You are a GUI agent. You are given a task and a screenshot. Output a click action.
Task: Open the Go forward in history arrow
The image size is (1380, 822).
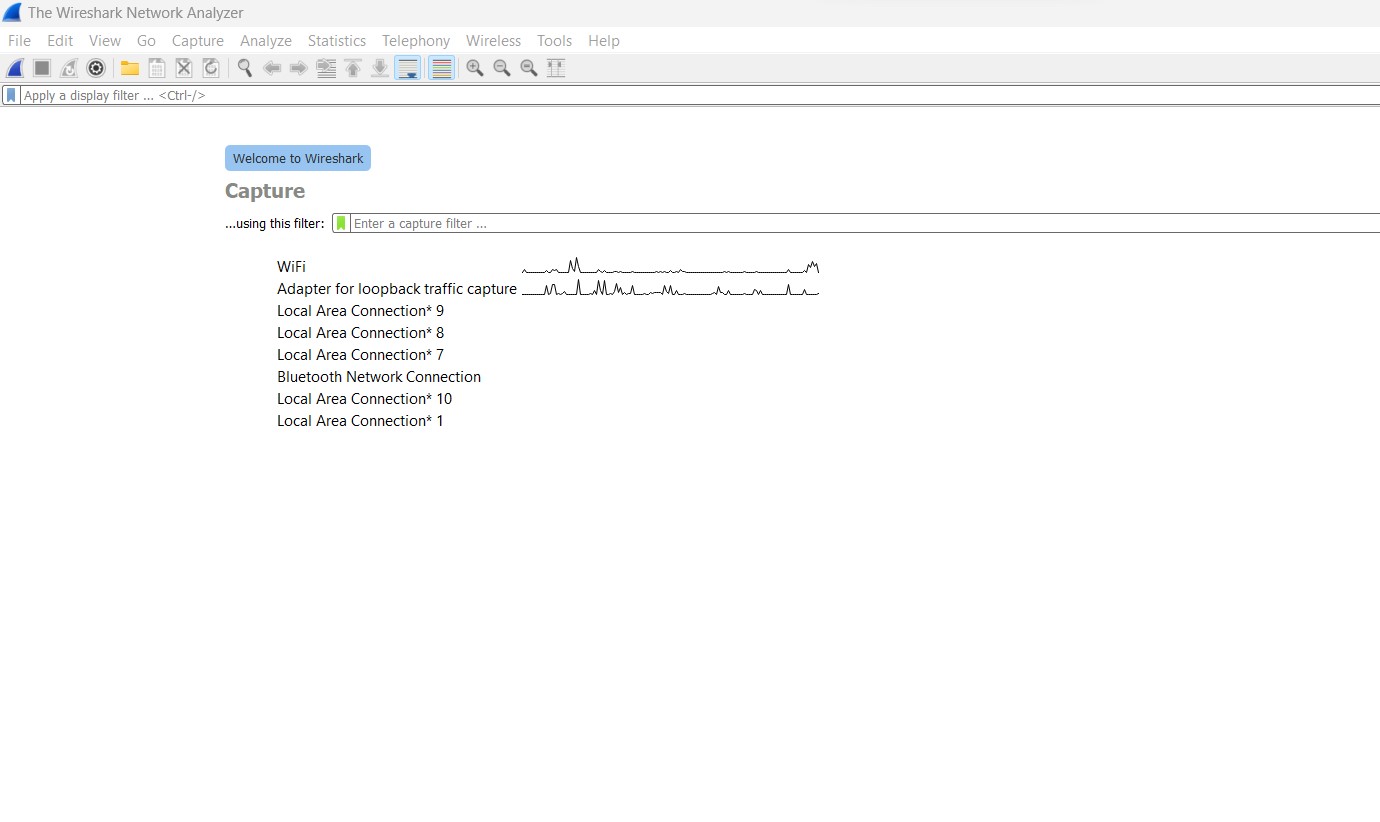298,68
